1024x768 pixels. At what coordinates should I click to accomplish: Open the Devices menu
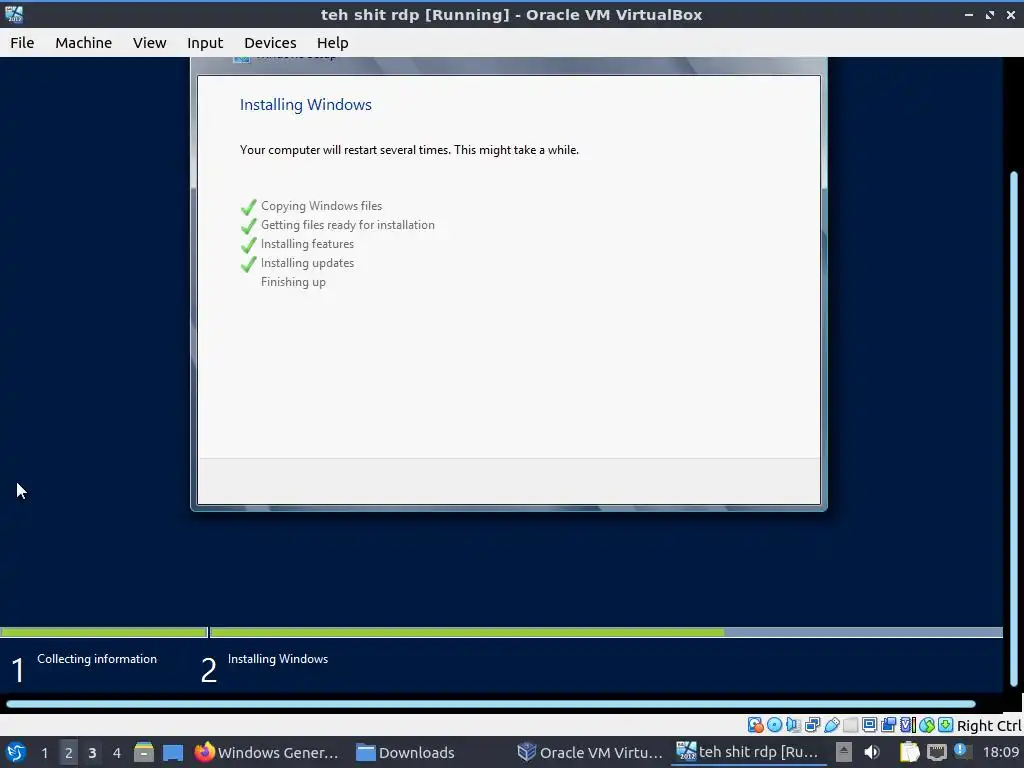(270, 42)
